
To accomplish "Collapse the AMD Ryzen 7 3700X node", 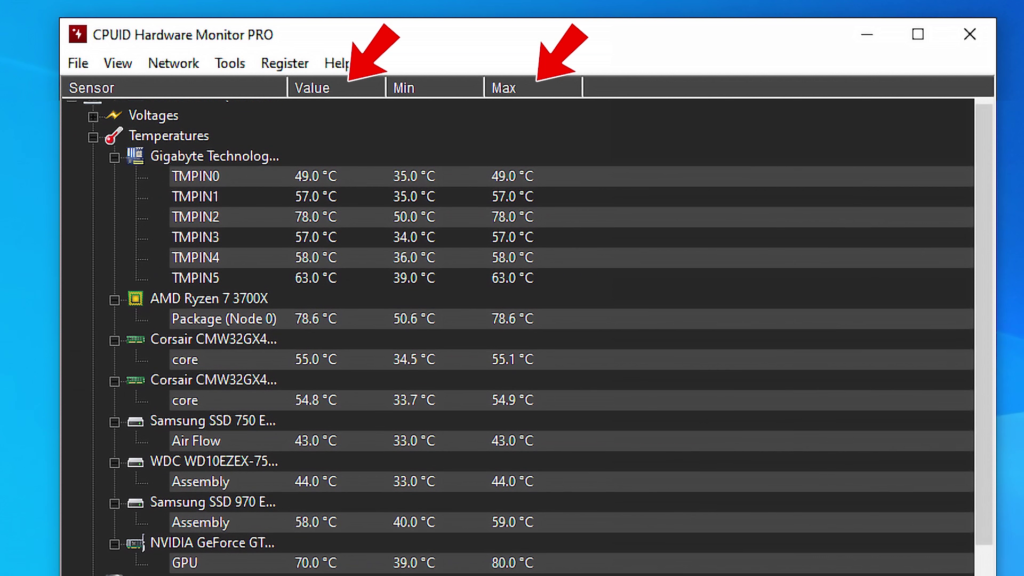I will coord(114,300).
